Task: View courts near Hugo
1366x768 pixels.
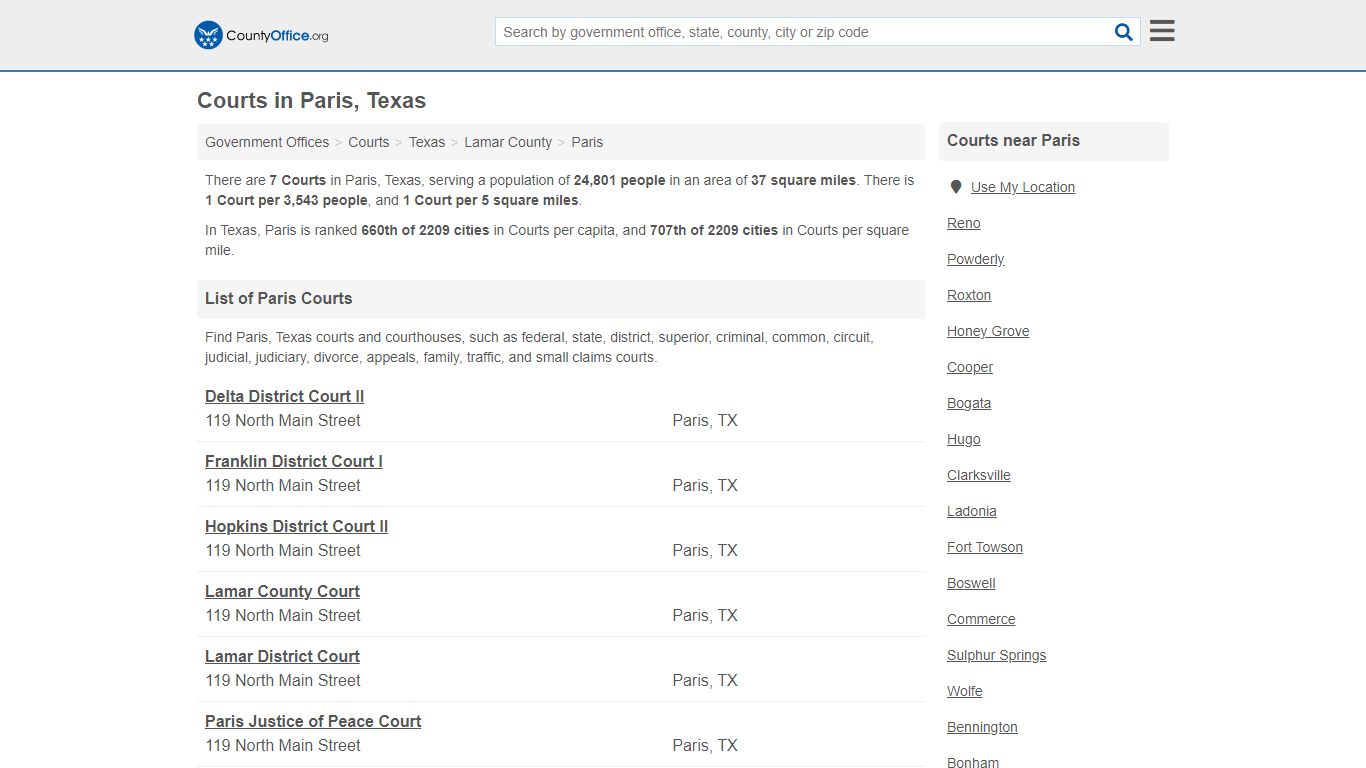Action: pyautogui.click(x=964, y=439)
